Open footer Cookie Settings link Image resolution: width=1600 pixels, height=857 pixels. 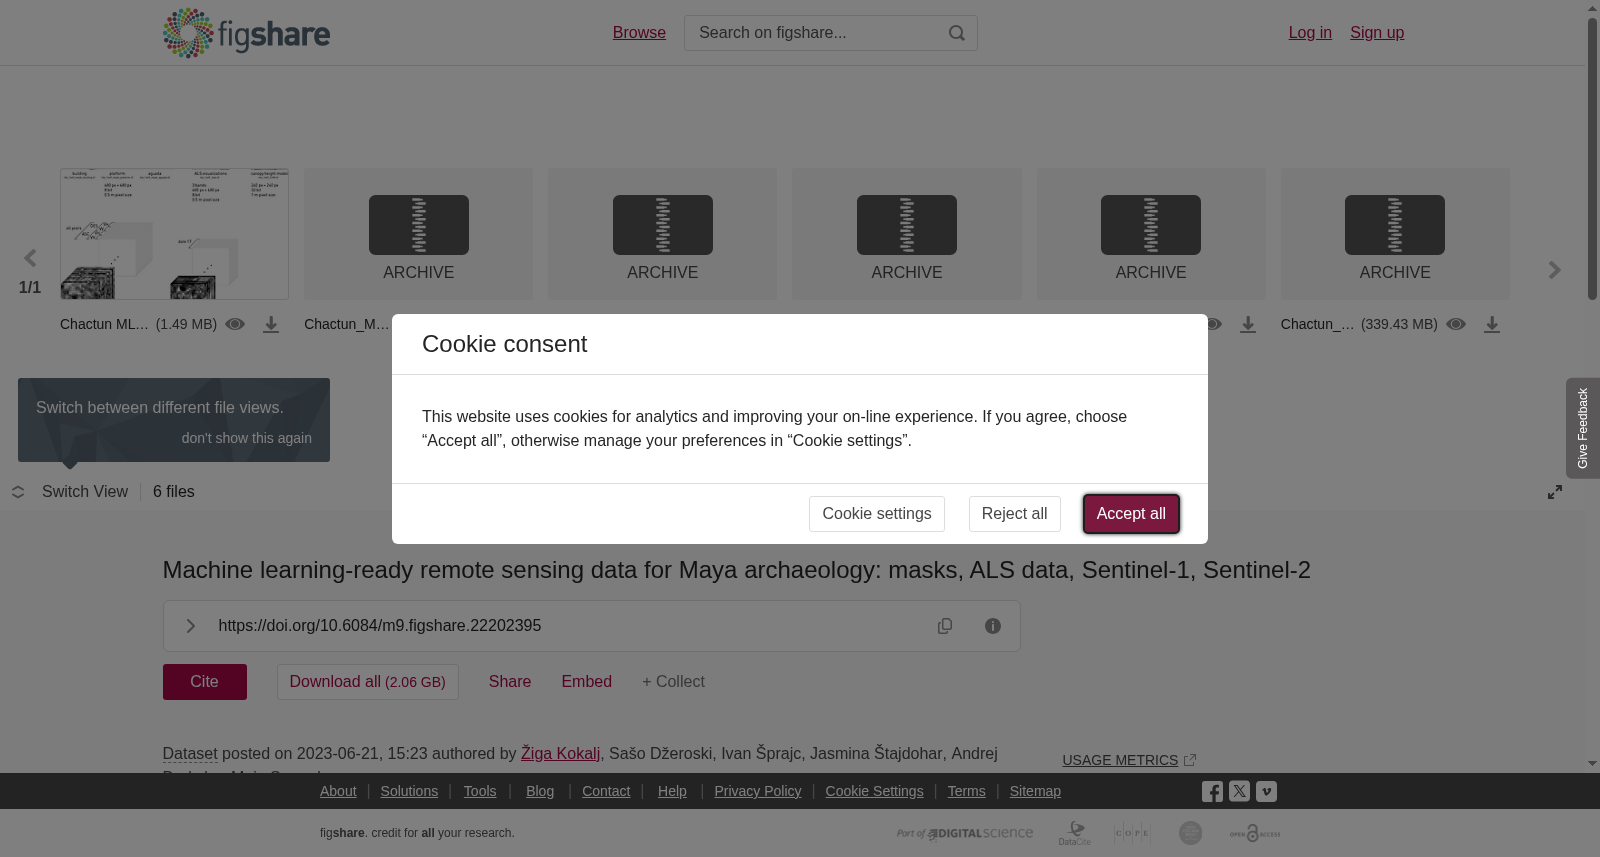coord(874,791)
